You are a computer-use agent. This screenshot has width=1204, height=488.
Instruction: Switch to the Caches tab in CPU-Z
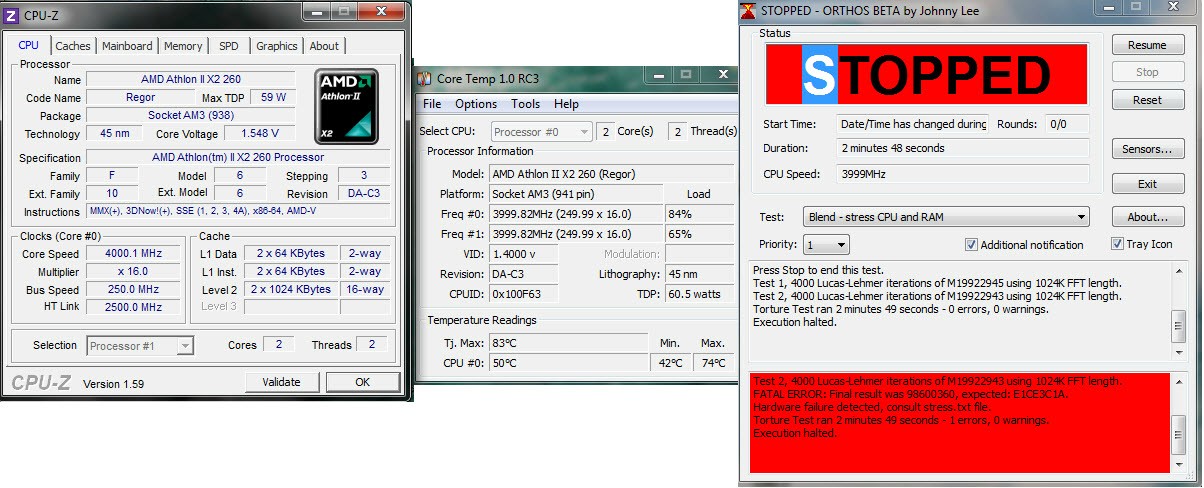(73, 46)
